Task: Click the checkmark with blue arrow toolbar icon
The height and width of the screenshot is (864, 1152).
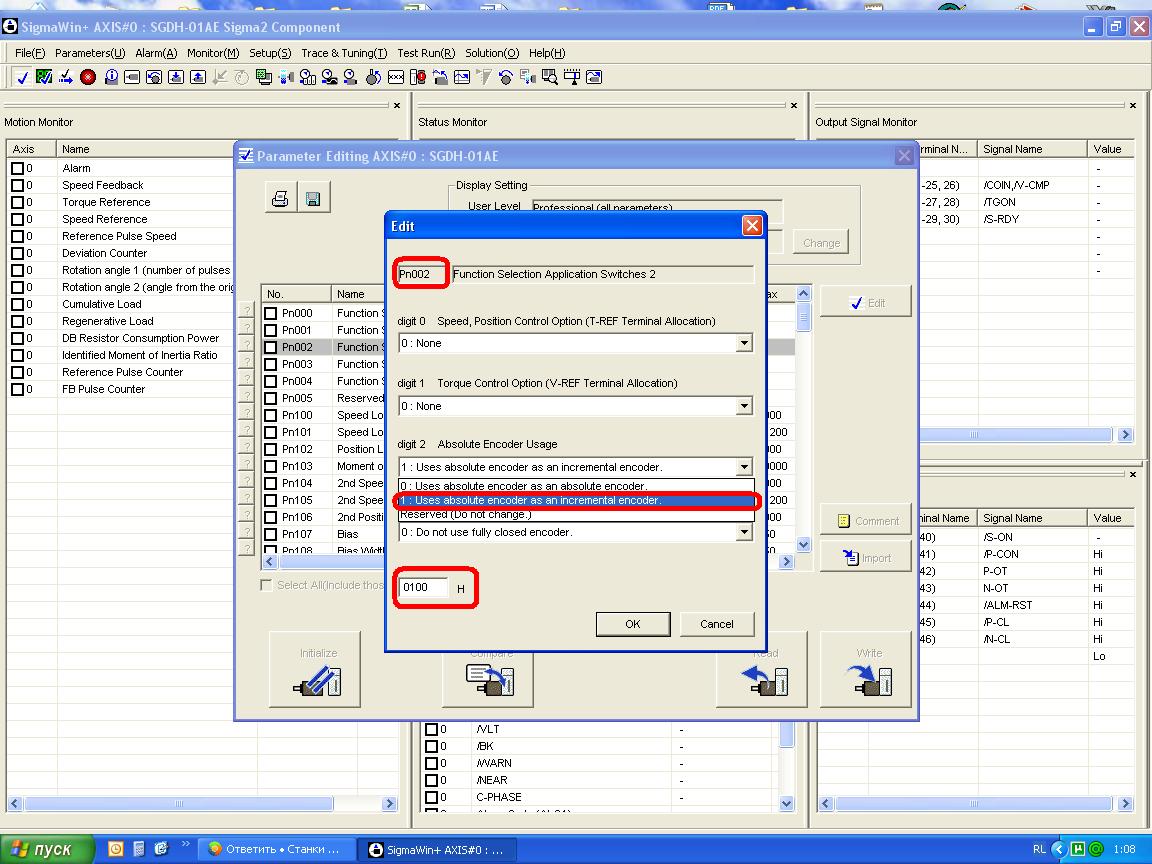Action: pos(65,76)
